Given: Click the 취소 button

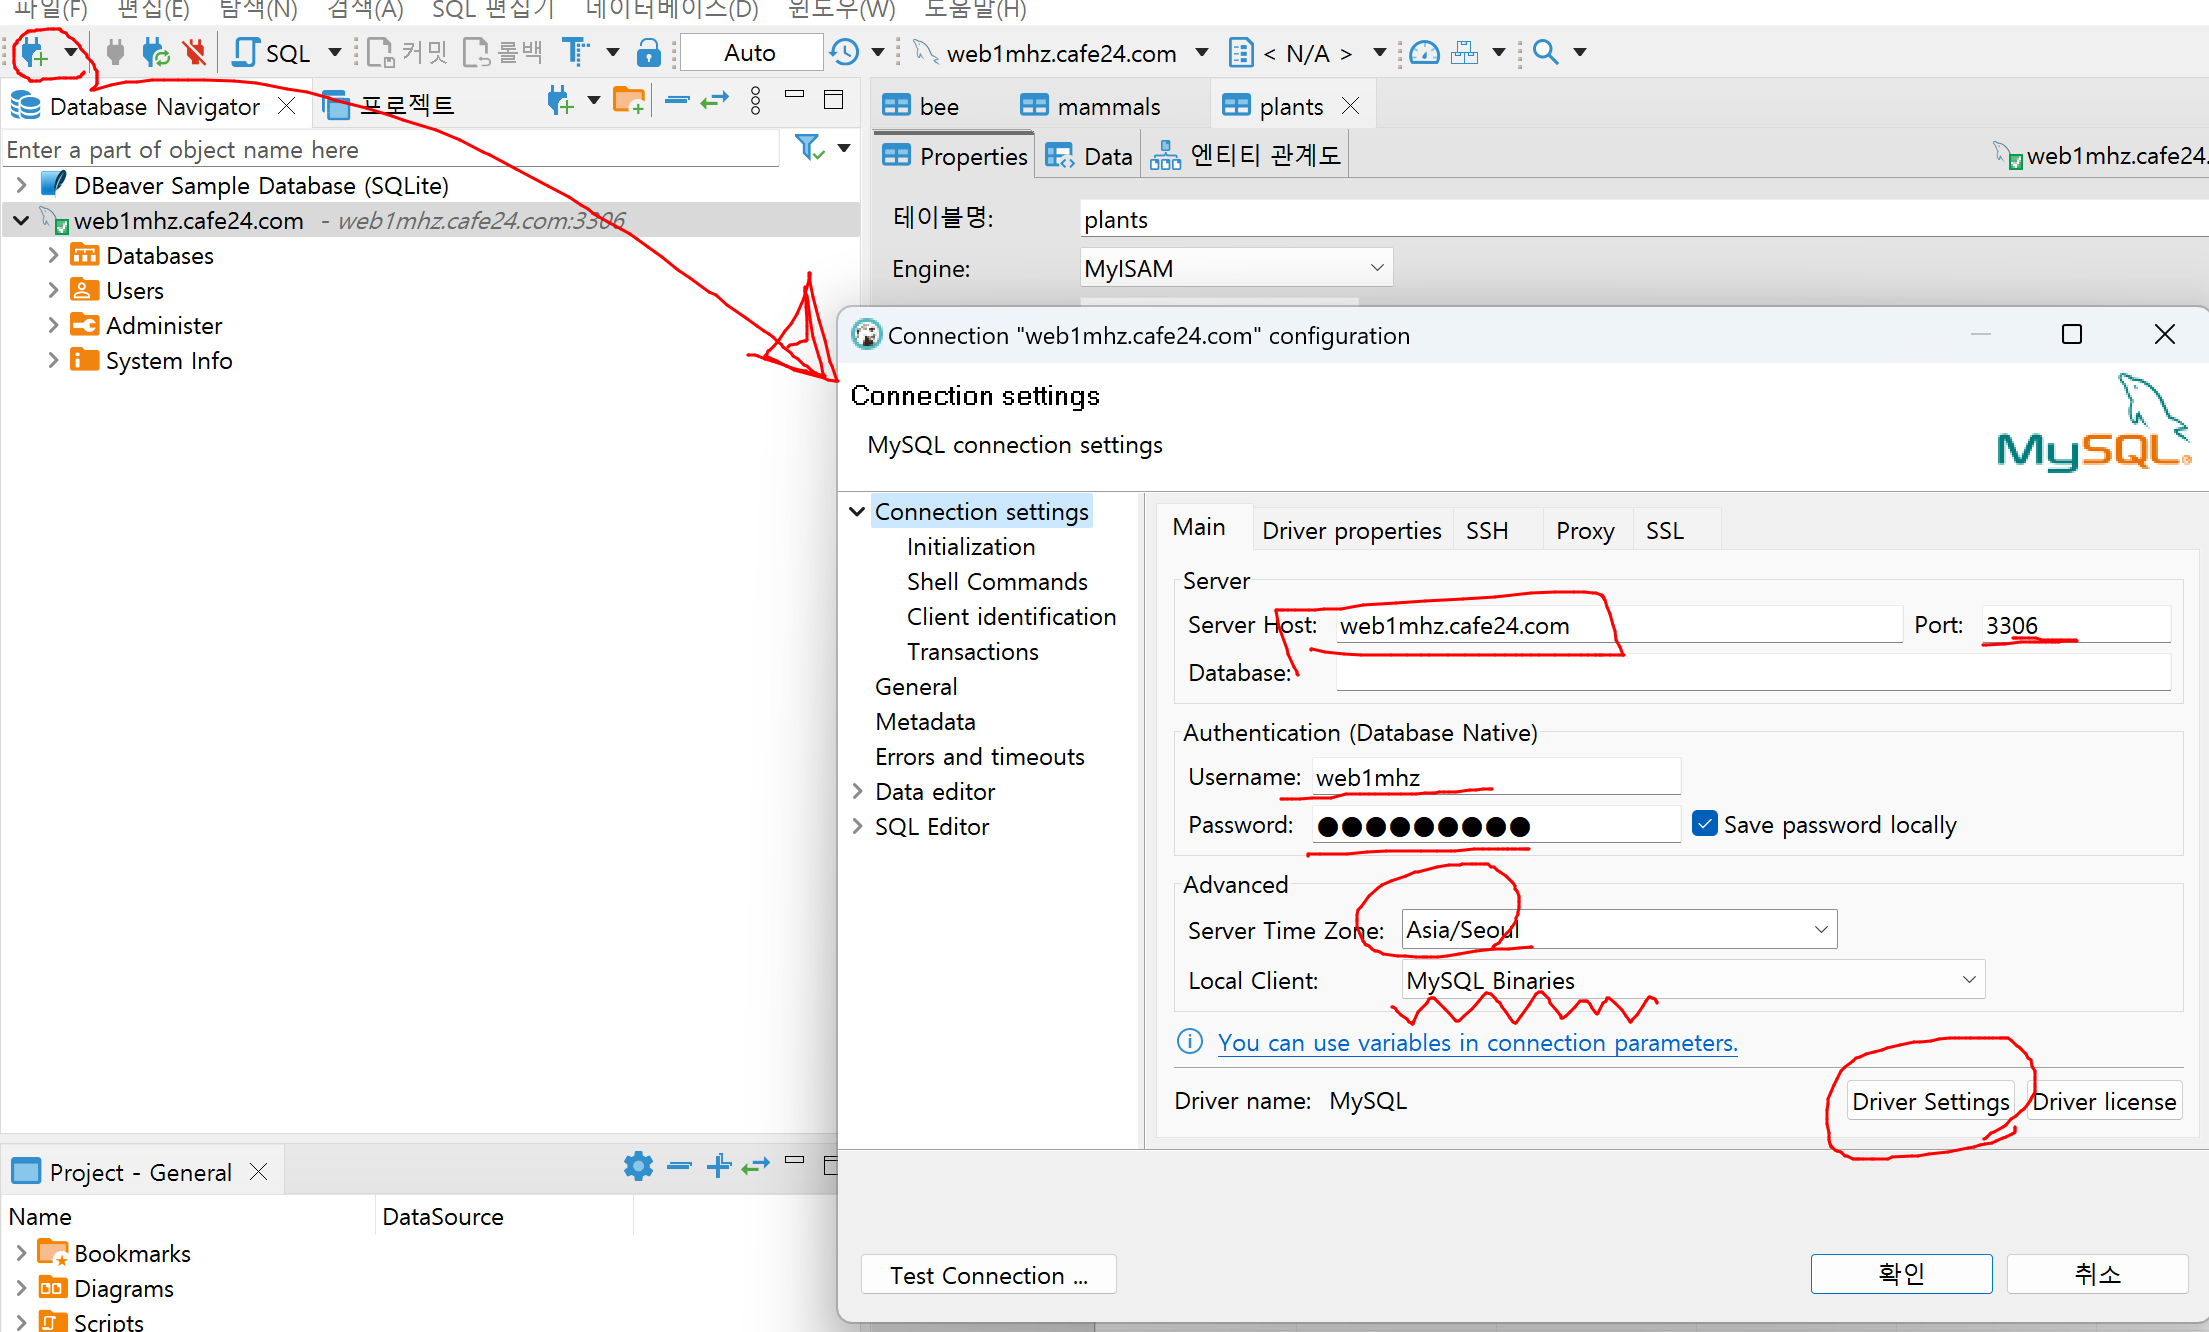Looking at the screenshot, I should (x=2097, y=1274).
